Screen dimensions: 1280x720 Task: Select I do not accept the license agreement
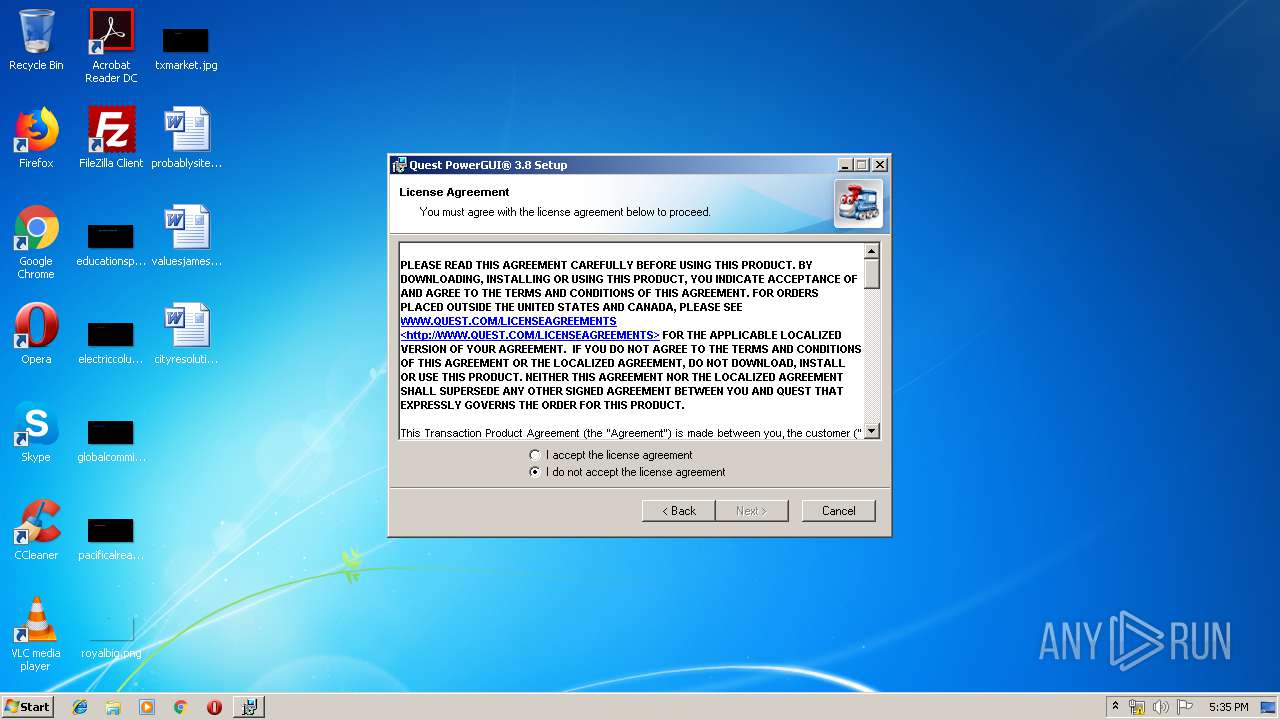628,472
